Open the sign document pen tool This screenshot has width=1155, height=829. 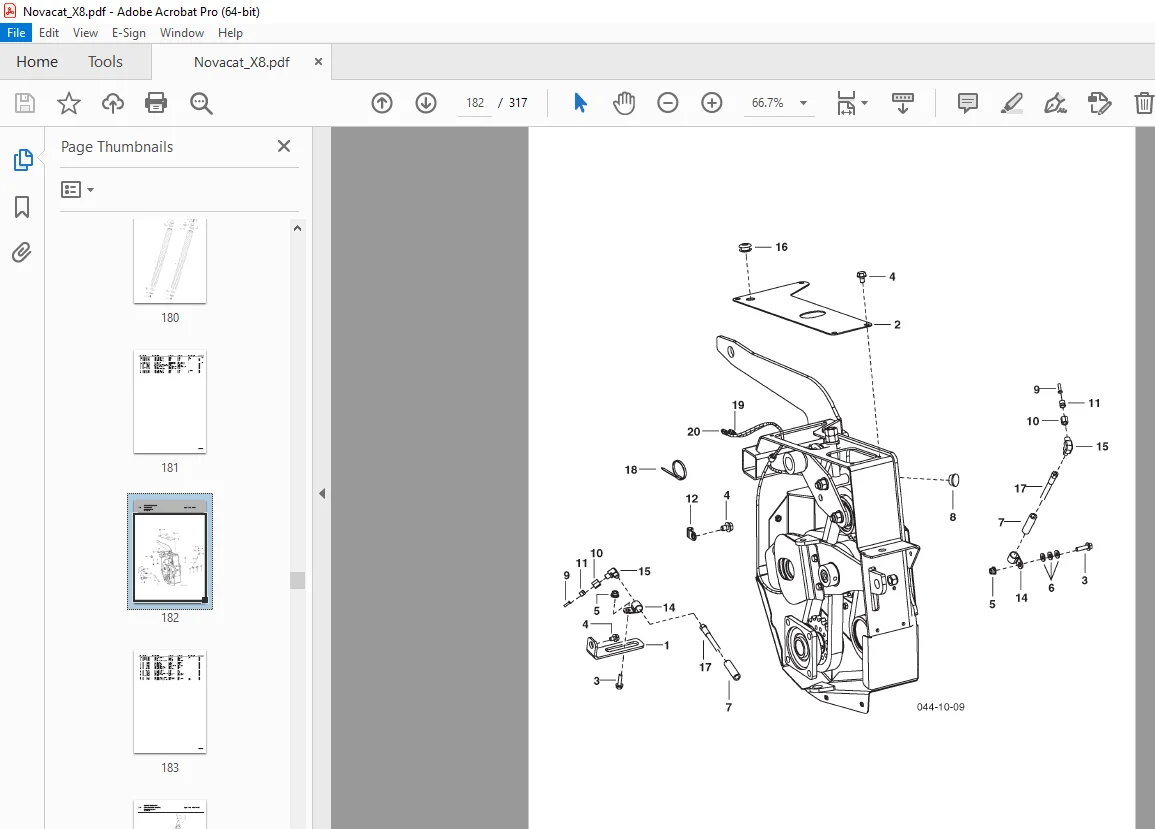click(1055, 103)
